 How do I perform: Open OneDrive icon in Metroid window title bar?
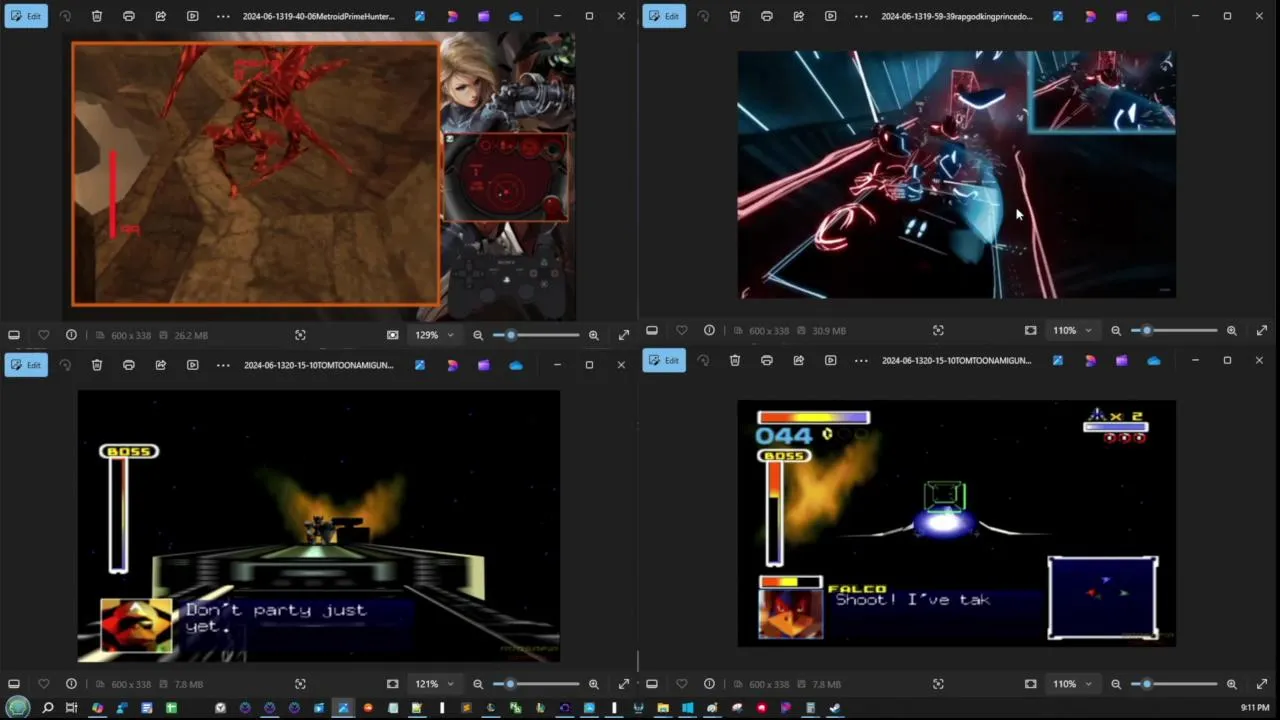[516, 16]
